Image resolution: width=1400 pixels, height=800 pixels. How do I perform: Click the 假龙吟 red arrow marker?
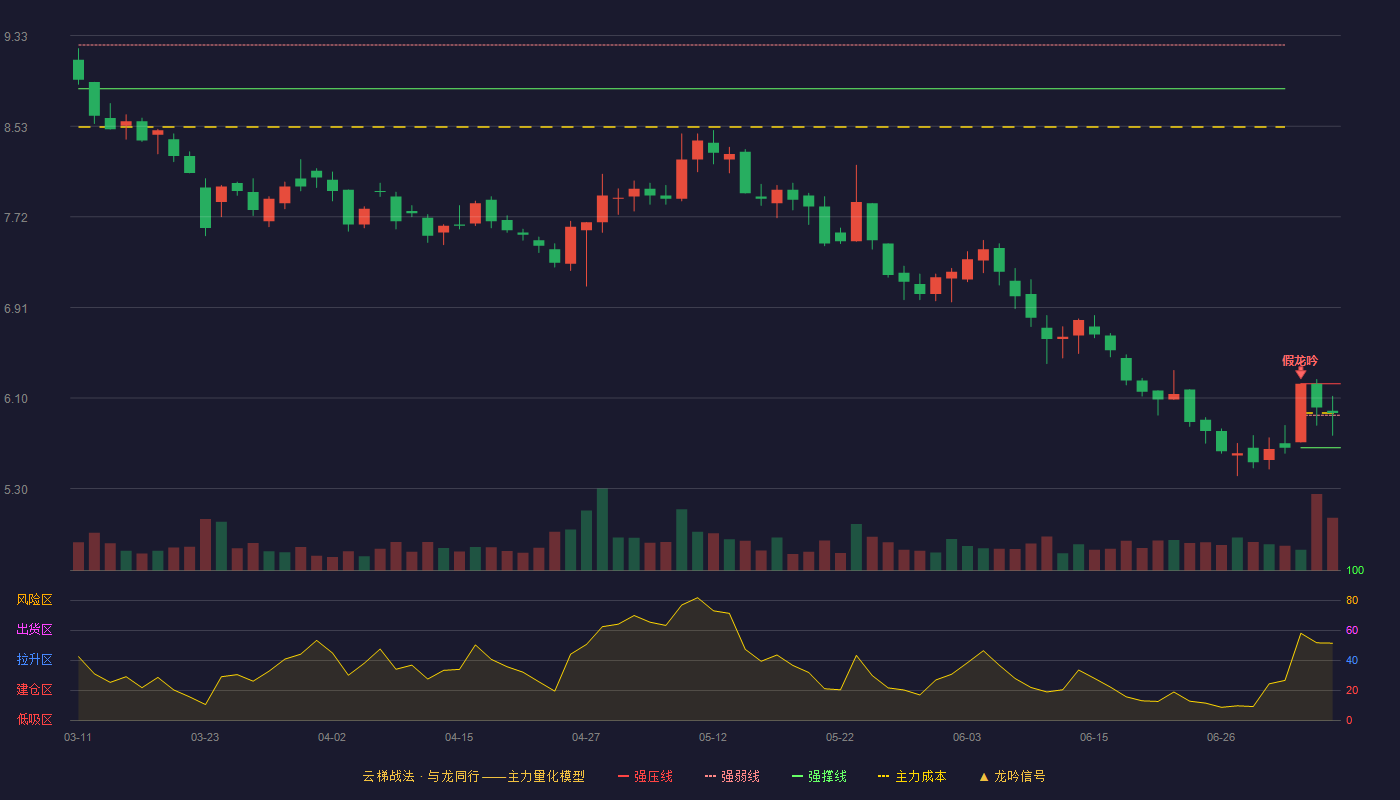coord(1301,373)
